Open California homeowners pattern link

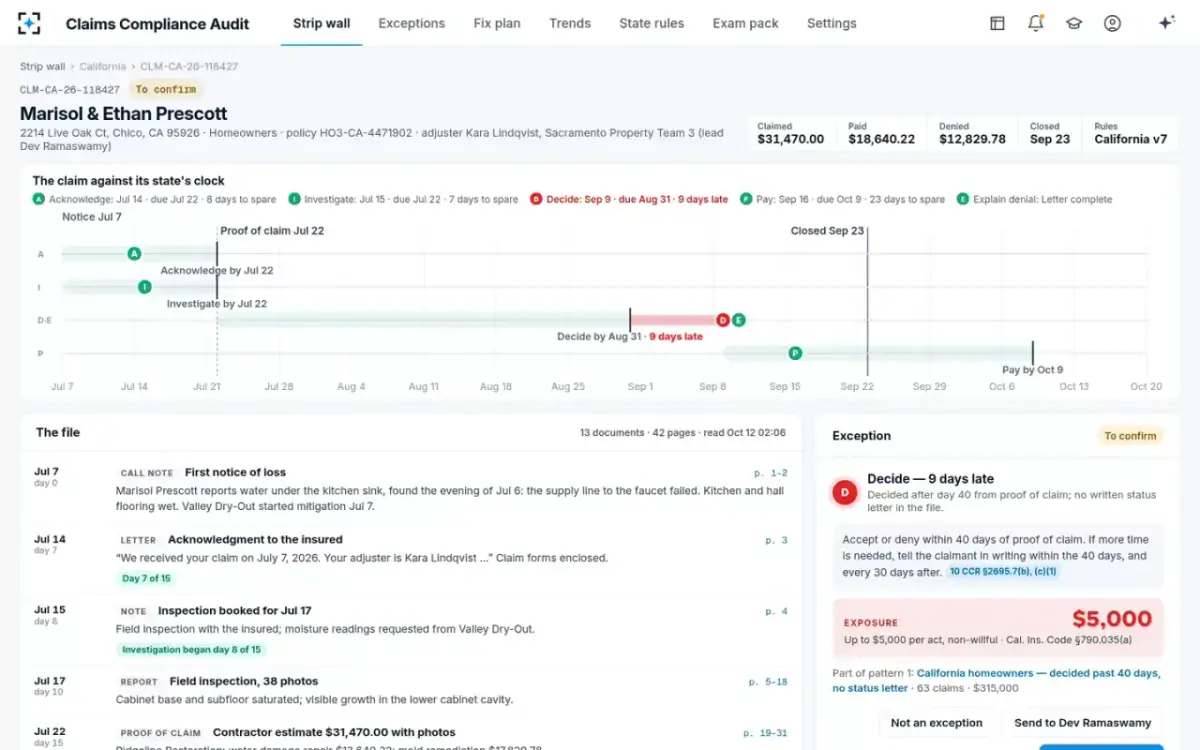tap(996, 680)
